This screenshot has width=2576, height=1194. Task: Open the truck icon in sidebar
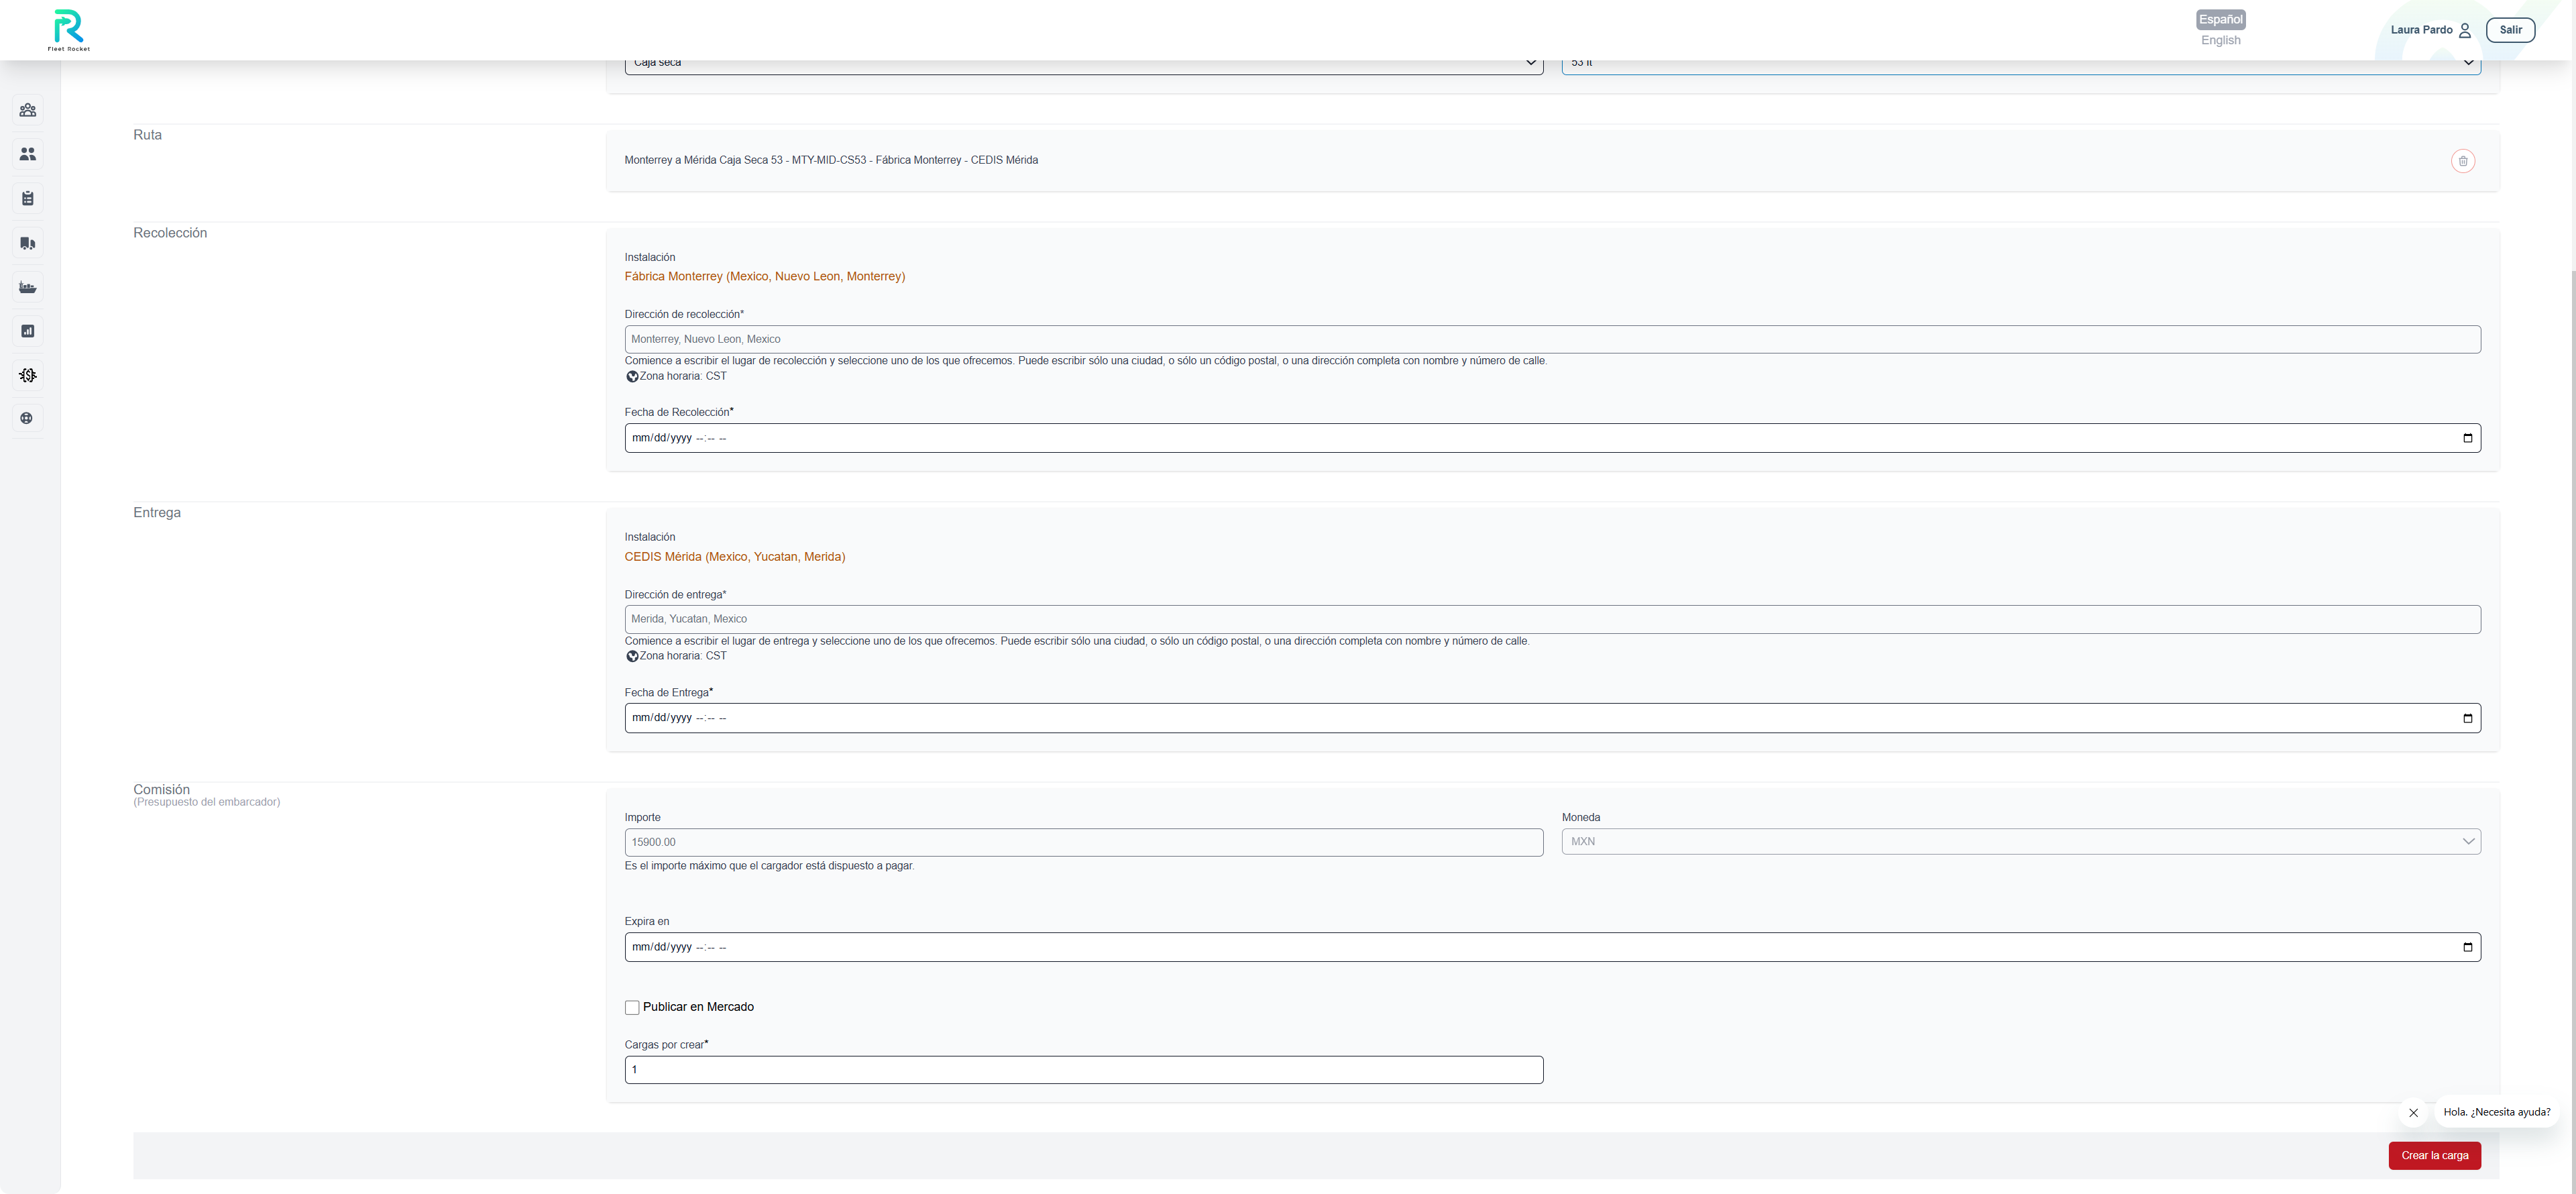coord(28,243)
